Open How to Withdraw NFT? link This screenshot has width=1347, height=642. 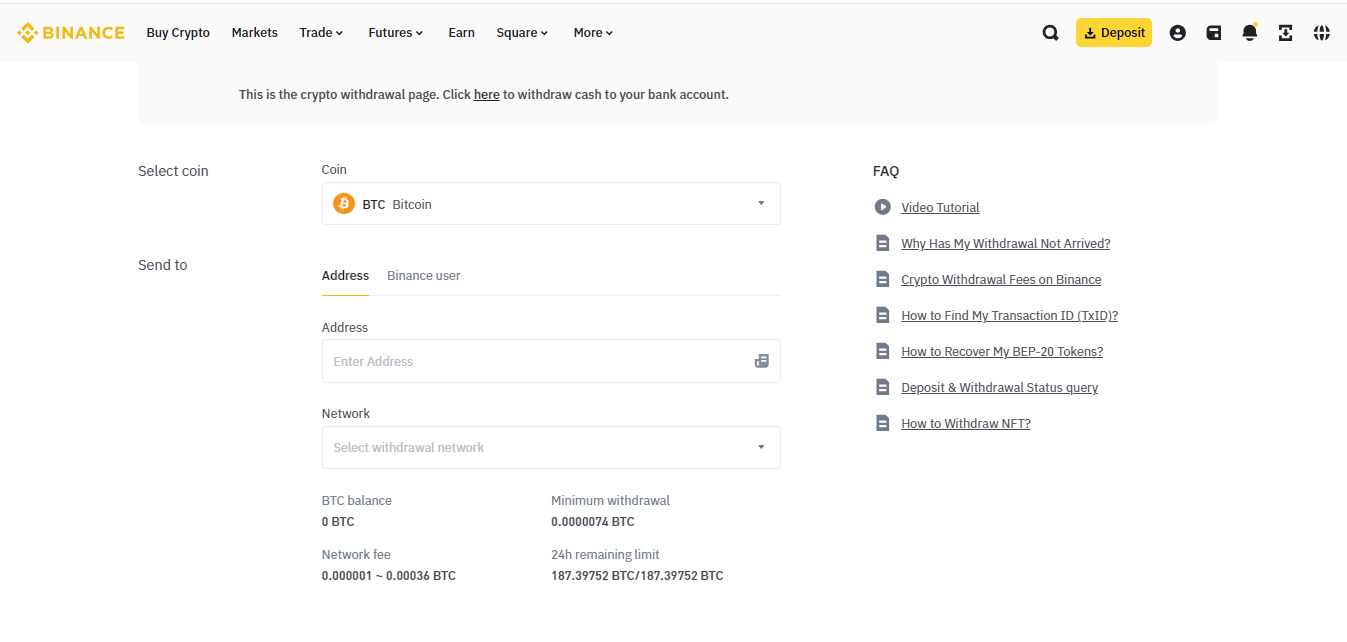[x=965, y=424]
